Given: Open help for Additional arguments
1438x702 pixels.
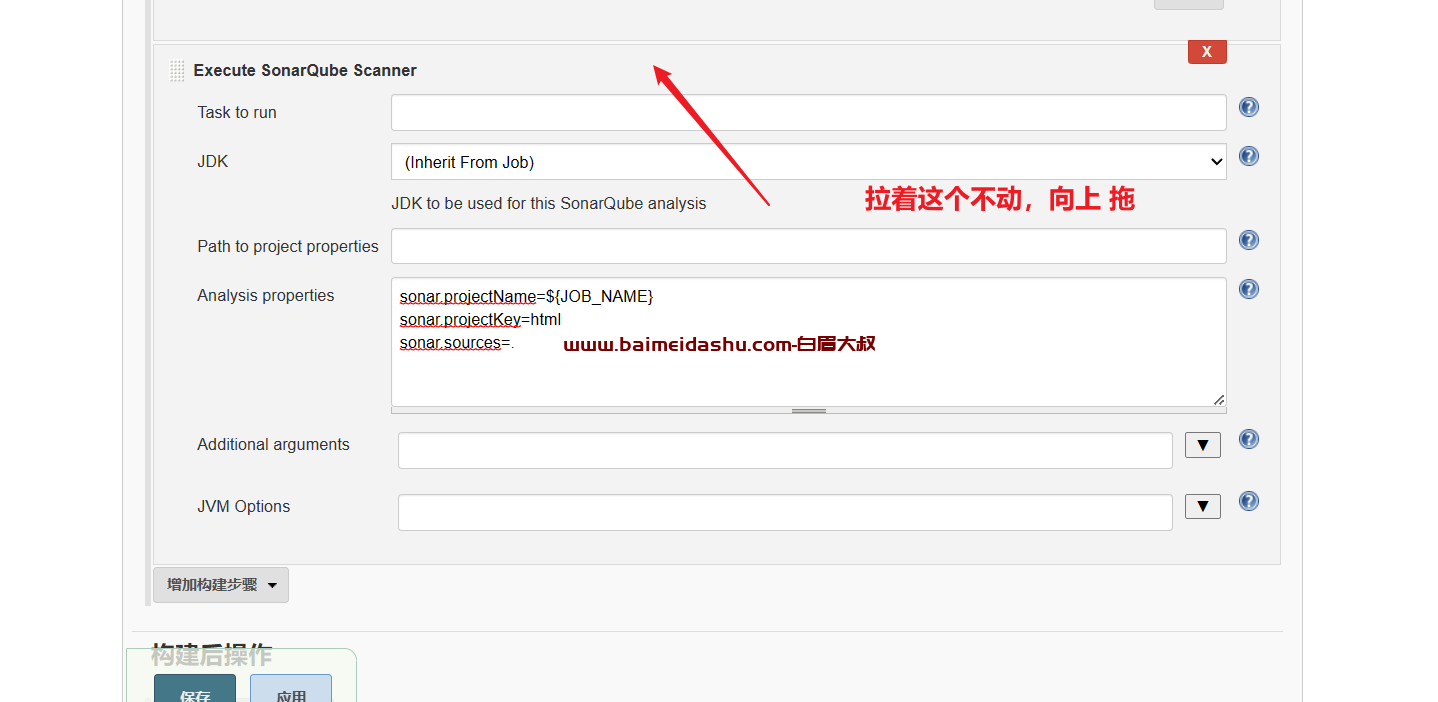Looking at the screenshot, I should pos(1248,439).
